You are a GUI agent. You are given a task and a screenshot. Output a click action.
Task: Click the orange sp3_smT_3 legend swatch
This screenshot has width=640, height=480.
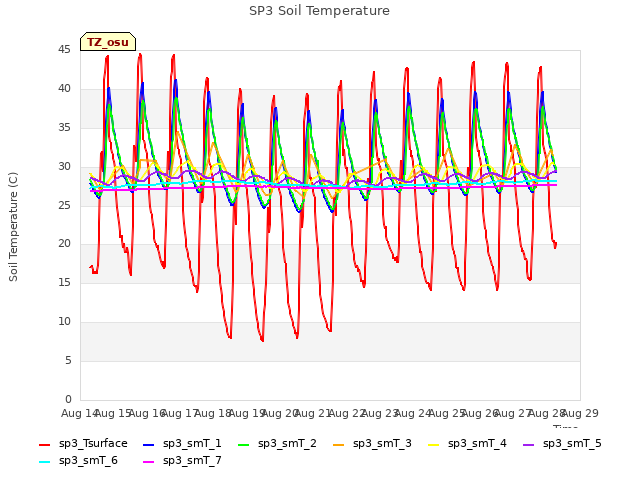pos(339,444)
